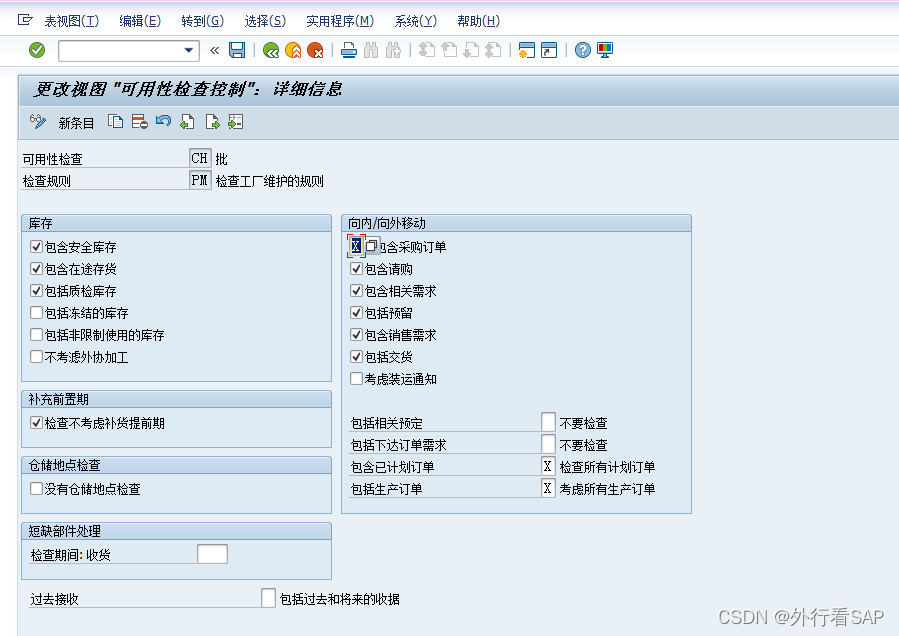Click the 检查期间: 收货 input field
899x636 pixels.
point(212,554)
